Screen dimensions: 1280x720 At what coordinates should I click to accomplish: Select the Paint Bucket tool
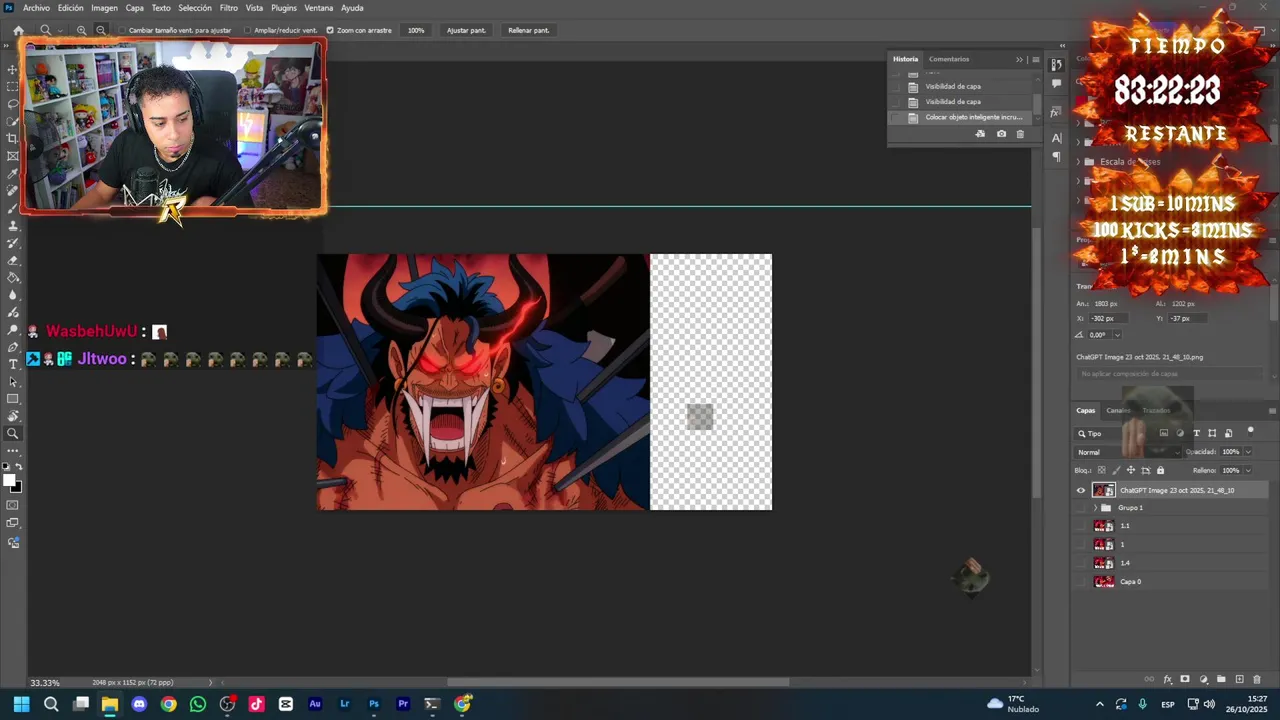pos(13,277)
